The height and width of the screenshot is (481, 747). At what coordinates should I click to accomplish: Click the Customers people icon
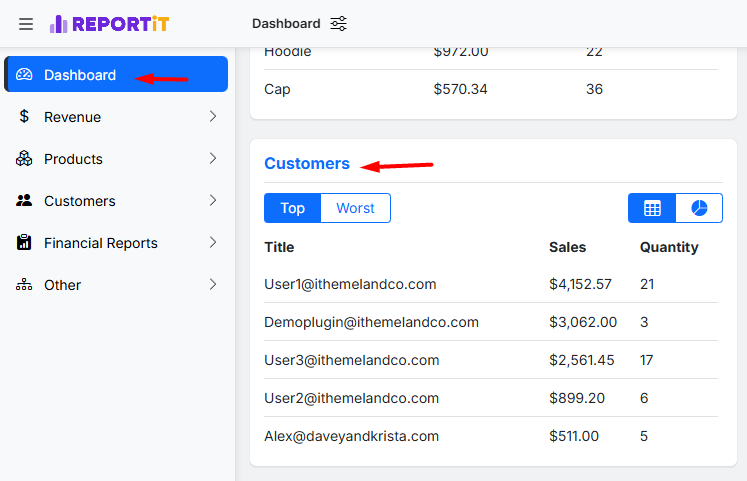[x=25, y=201]
